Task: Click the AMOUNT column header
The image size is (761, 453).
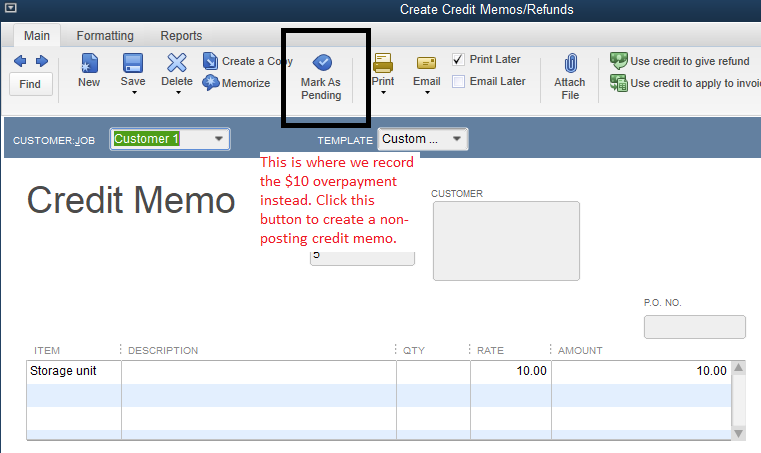Action: 580,351
